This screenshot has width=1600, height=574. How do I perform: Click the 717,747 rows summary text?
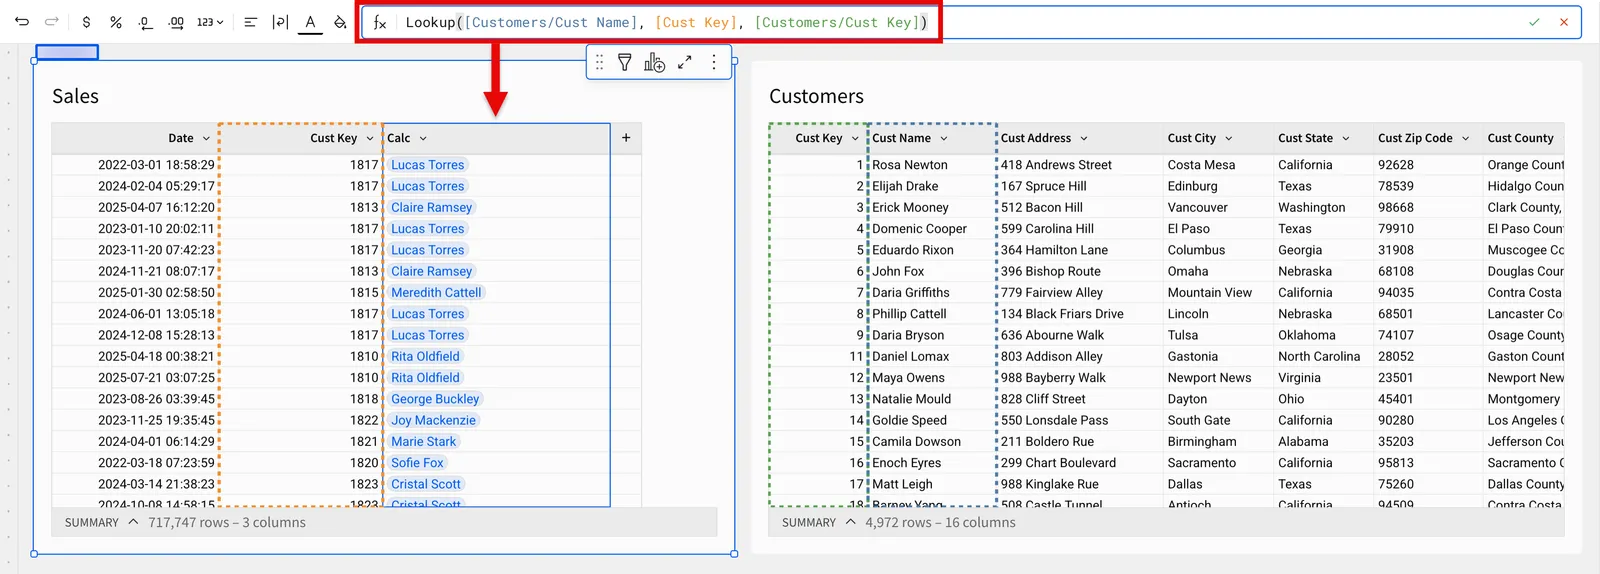click(x=227, y=522)
